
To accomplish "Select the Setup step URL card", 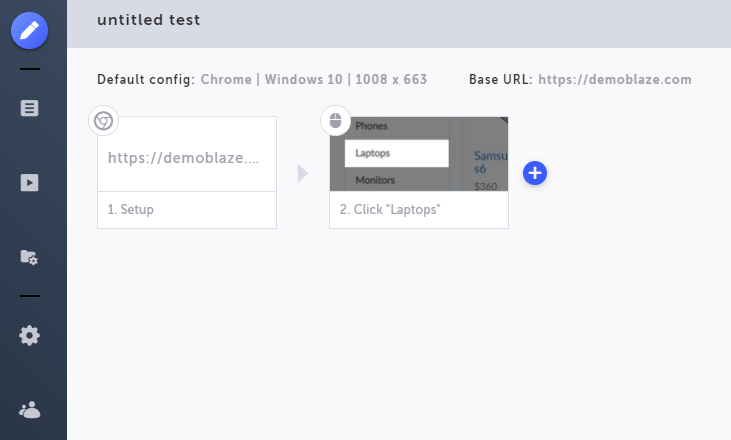I will pos(187,154).
